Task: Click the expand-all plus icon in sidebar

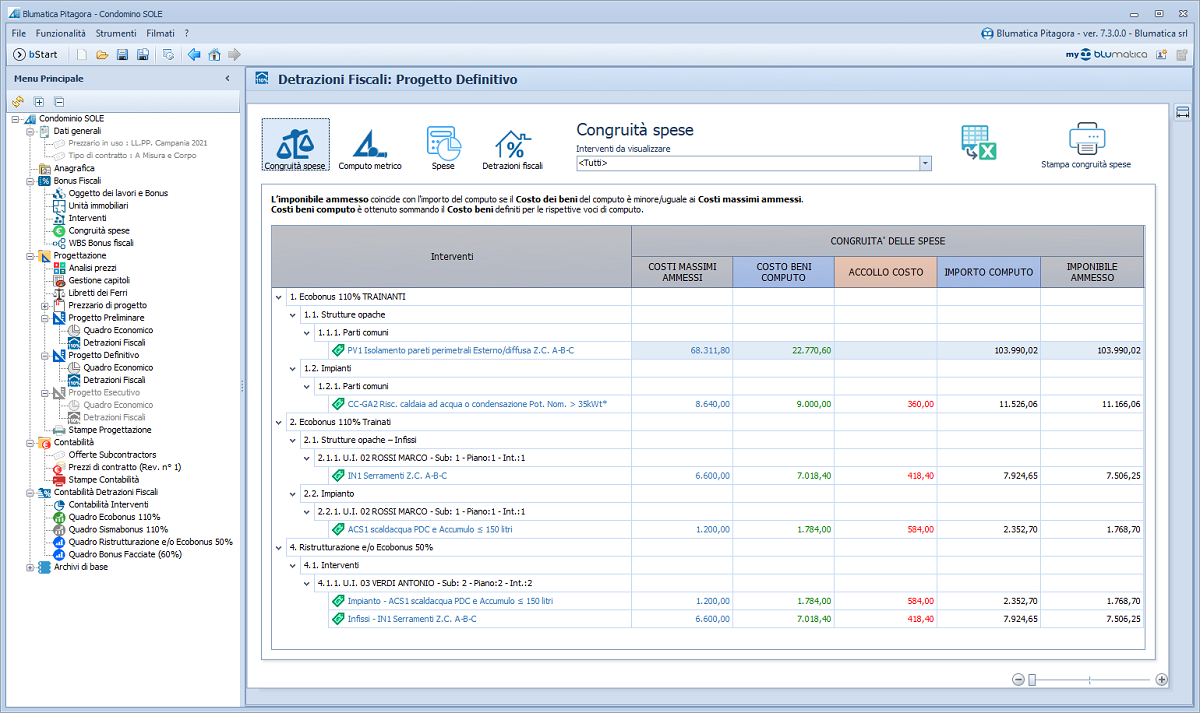Action: (x=39, y=102)
